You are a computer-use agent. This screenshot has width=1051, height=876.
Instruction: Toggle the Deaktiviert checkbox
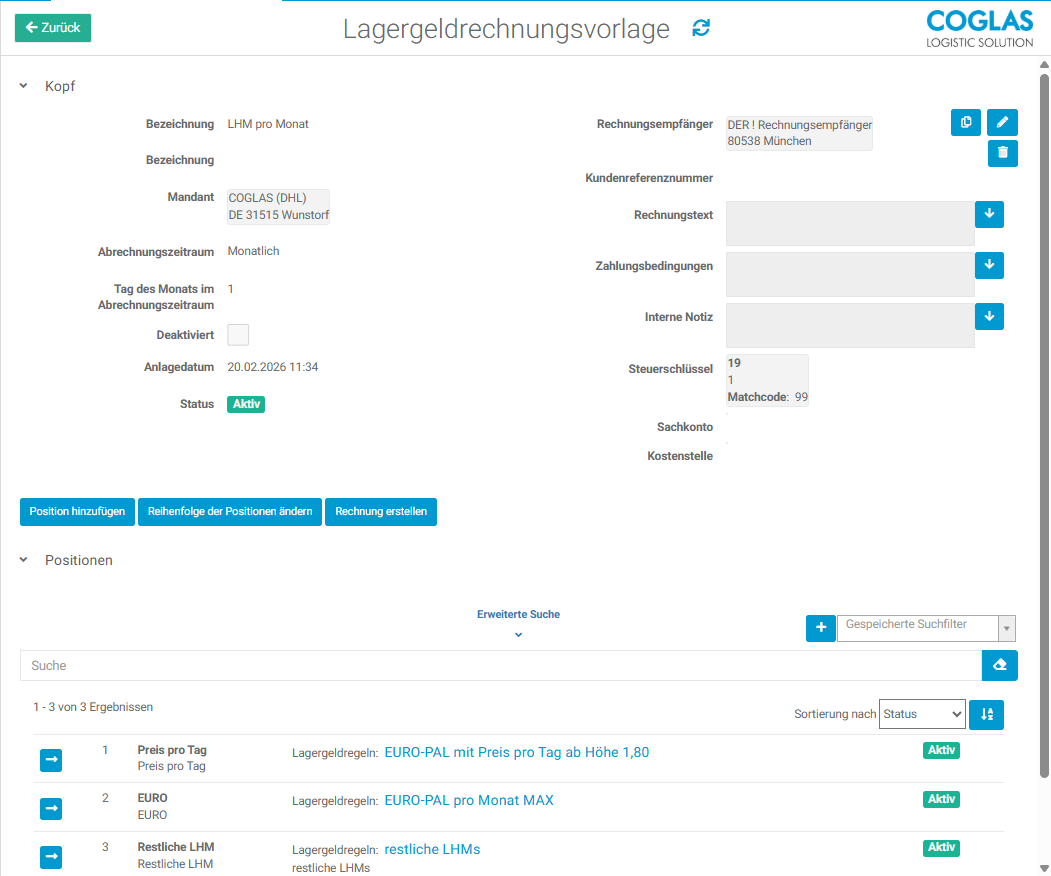[x=238, y=335]
